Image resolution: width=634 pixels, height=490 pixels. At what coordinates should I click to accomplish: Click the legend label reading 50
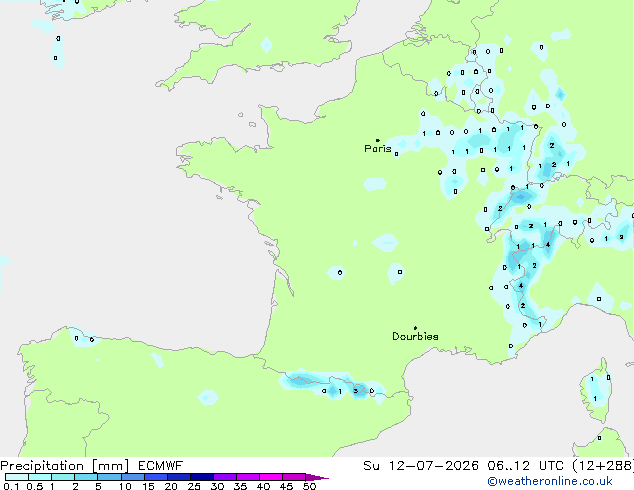[309, 486]
